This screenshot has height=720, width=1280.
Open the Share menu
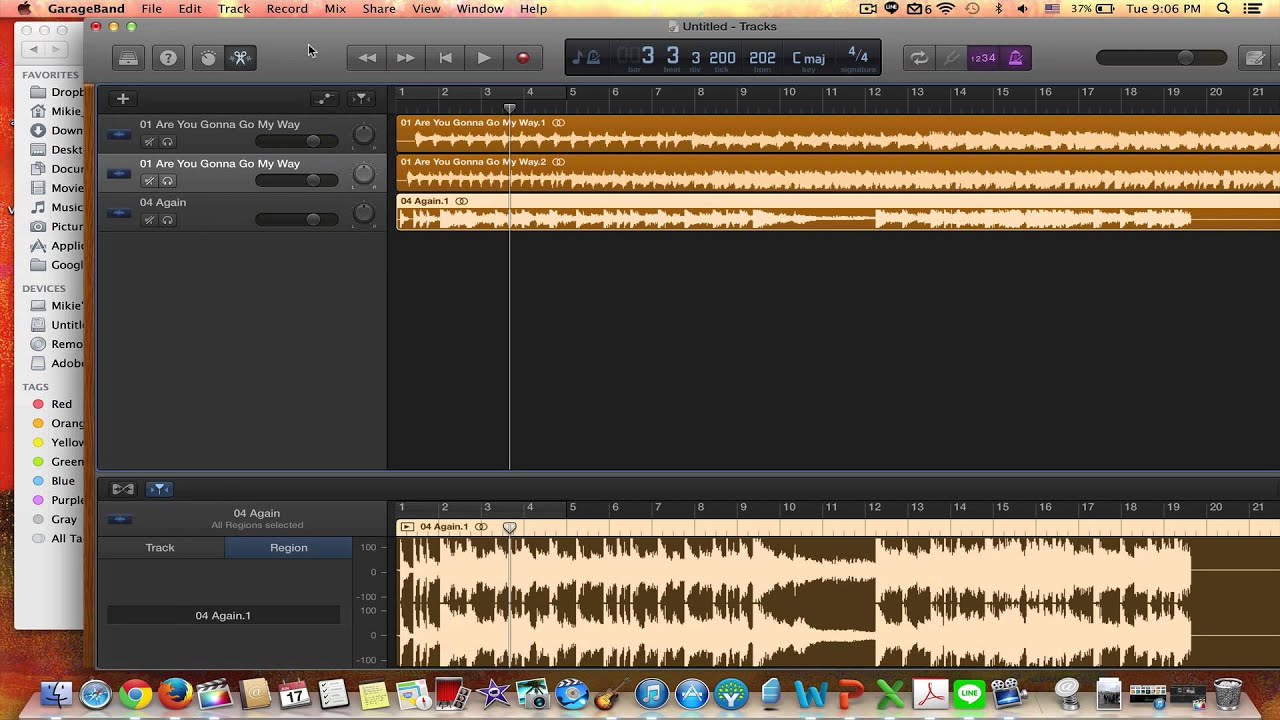pyautogui.click(x=379, y=9)
